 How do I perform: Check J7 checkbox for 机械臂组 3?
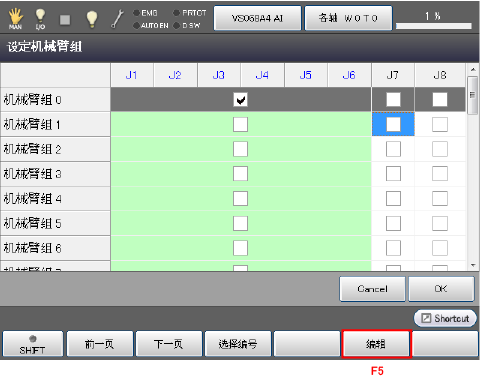[x=393, y=174]
